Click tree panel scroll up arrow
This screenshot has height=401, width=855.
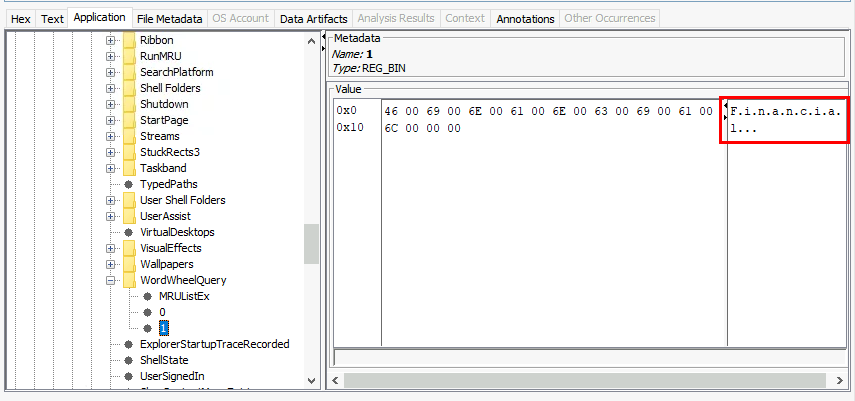(x=311, y=41)
